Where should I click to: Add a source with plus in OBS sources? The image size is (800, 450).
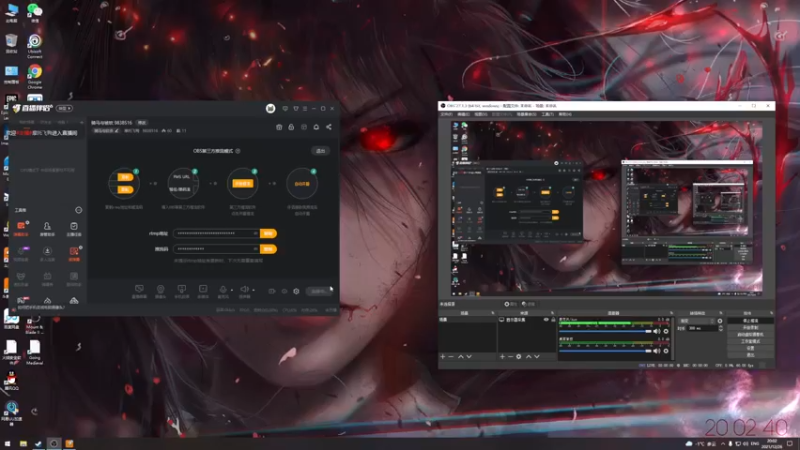click(x=502, y=357)
